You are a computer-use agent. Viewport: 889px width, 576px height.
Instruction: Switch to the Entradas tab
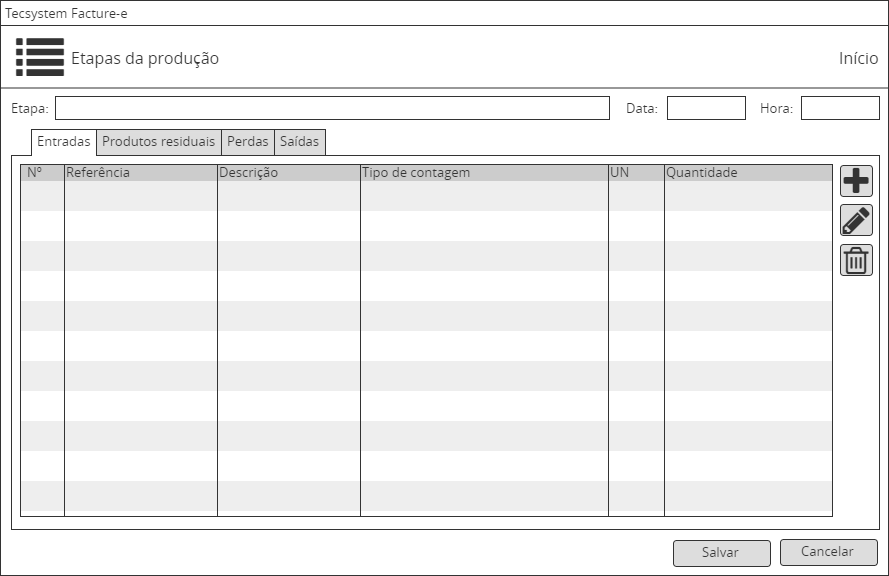click(64, 142)
